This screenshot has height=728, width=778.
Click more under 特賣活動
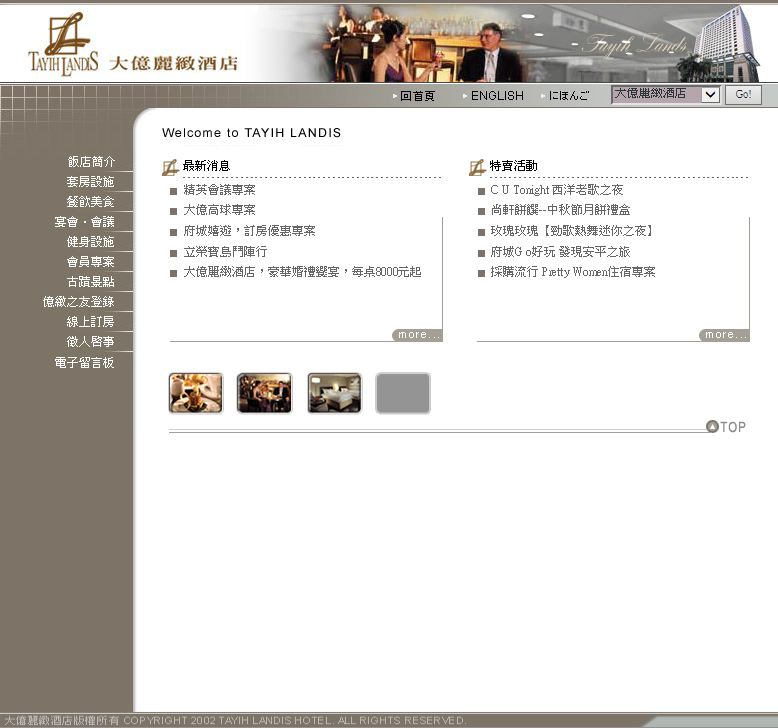724,335
